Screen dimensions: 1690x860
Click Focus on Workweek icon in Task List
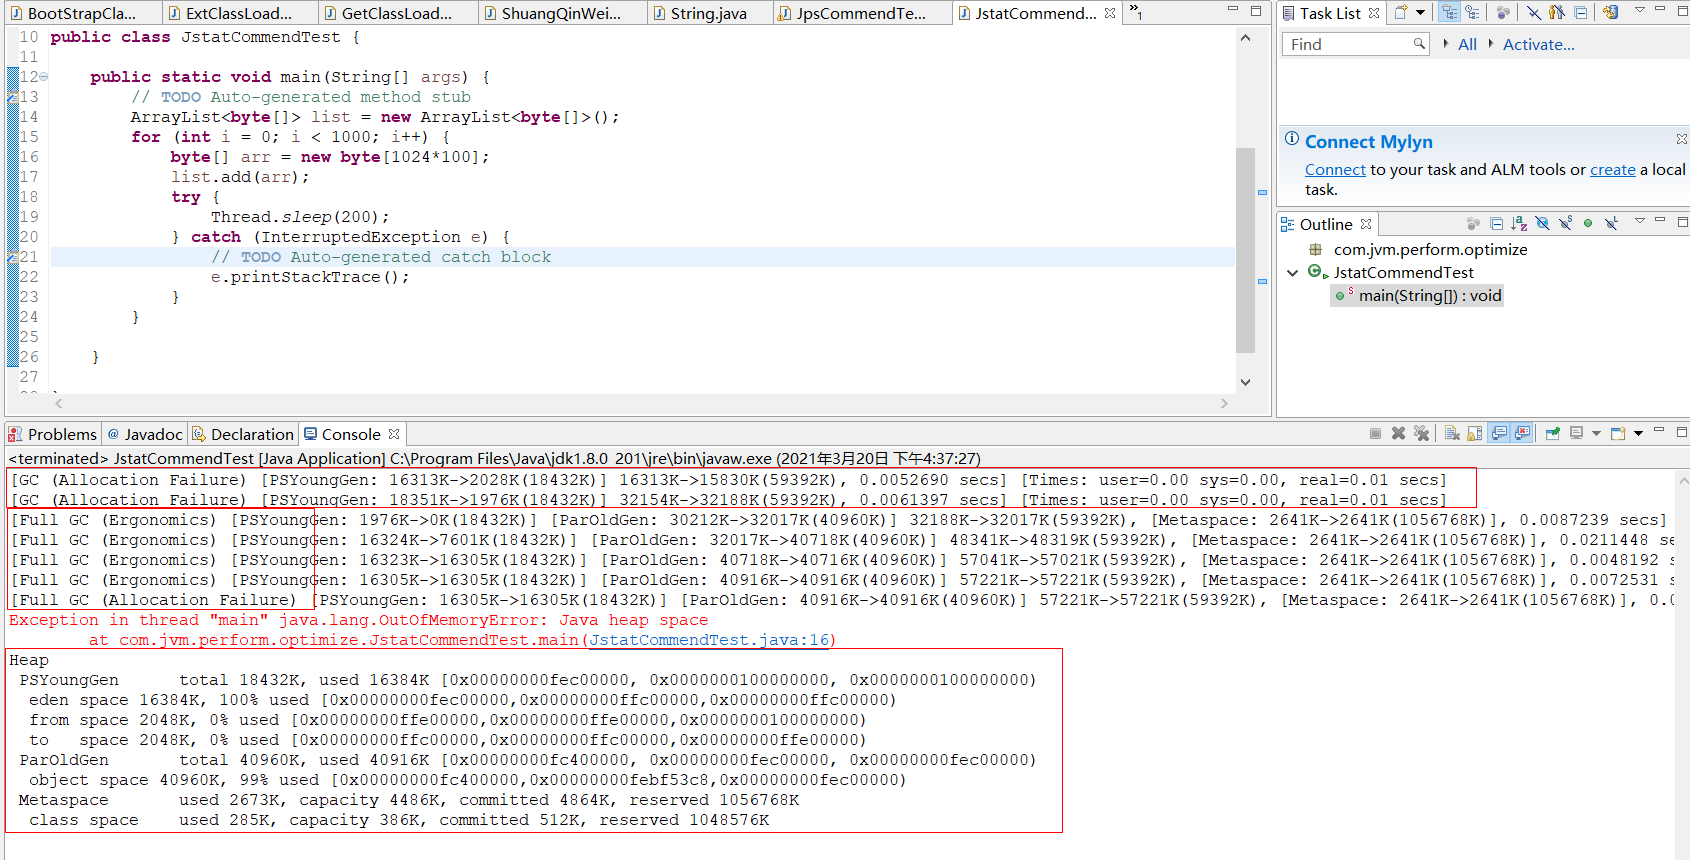click(1503, 13)
